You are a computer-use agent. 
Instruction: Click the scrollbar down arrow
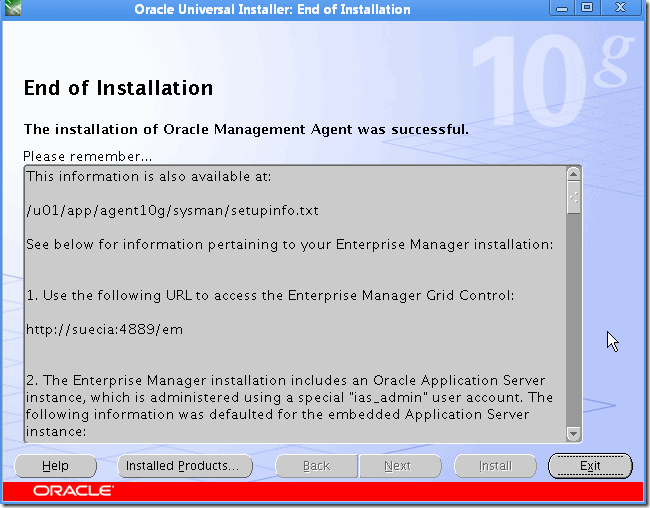click(x=573, y=434)
